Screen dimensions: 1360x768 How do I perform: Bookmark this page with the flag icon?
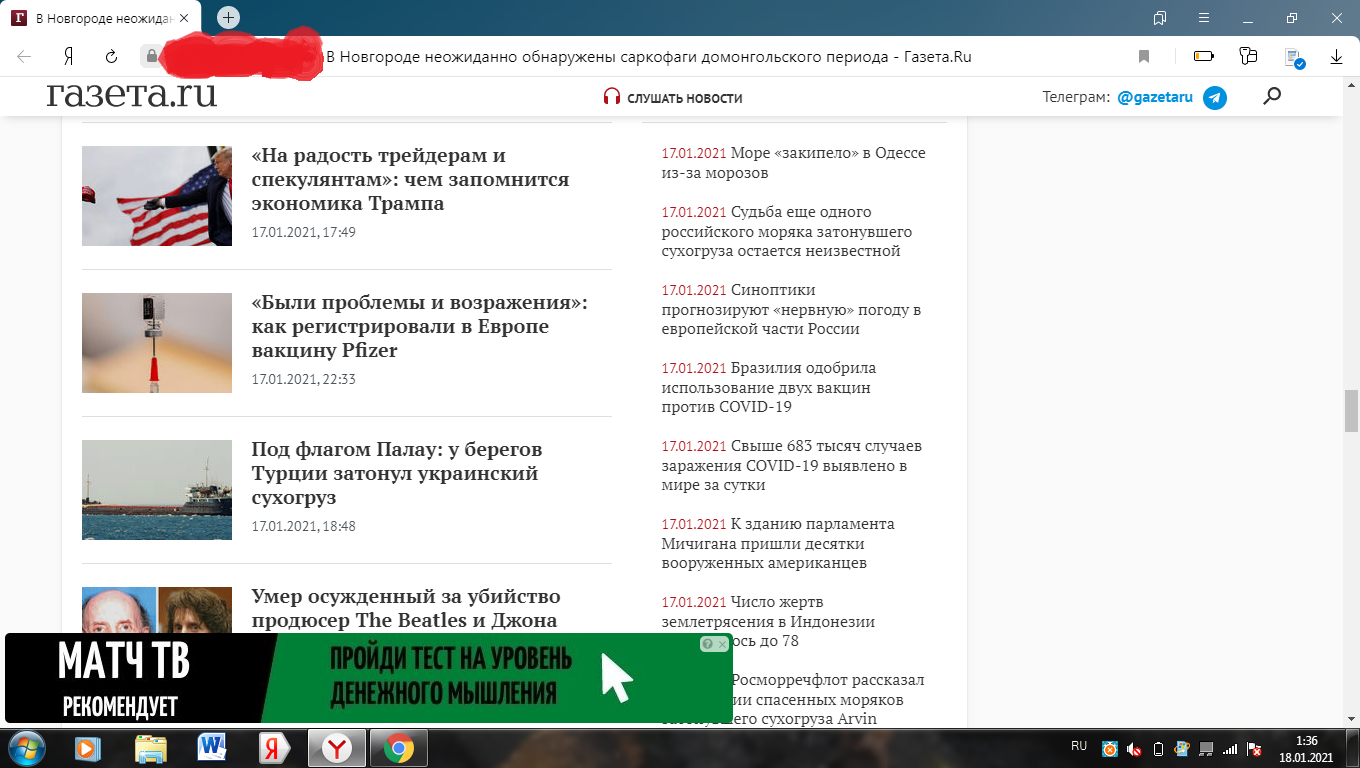[x=1144, y=57]
